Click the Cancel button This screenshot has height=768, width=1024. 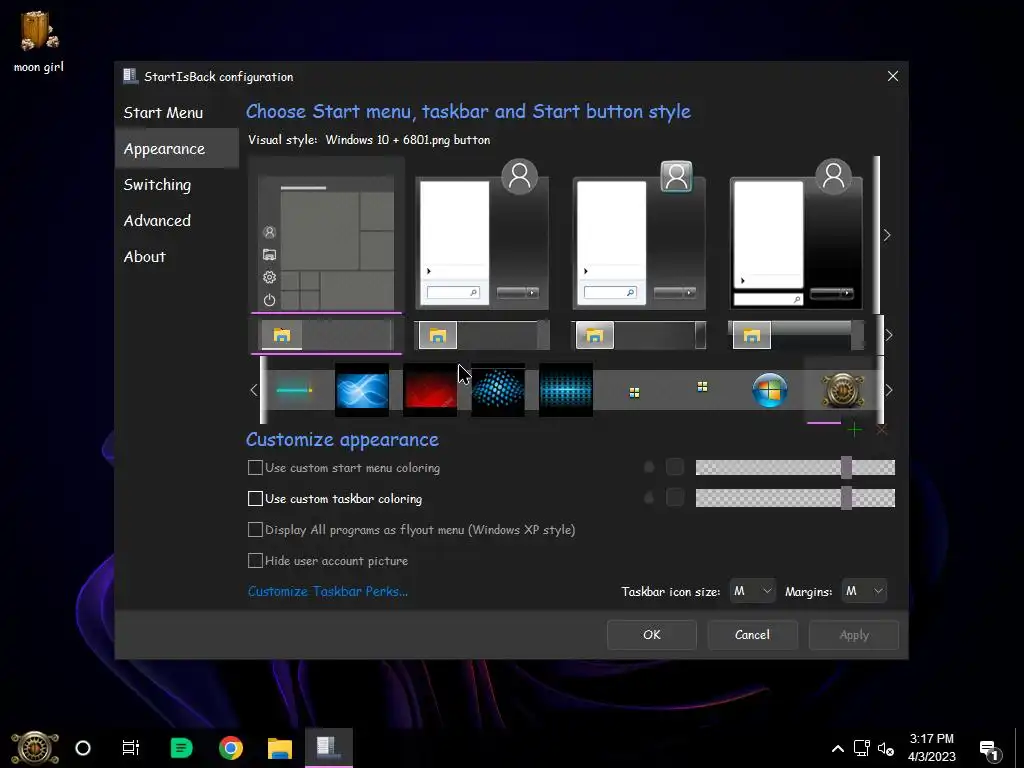click(x=752, y=635)
